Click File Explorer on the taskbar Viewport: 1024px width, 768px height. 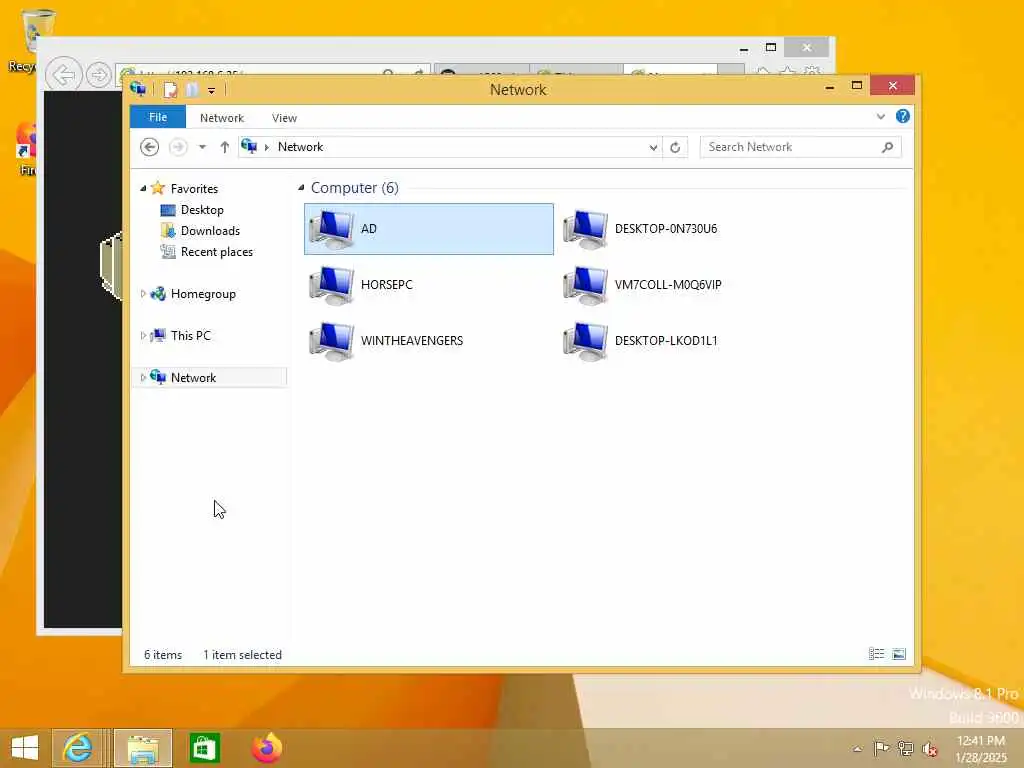click(x=143, y=748)
